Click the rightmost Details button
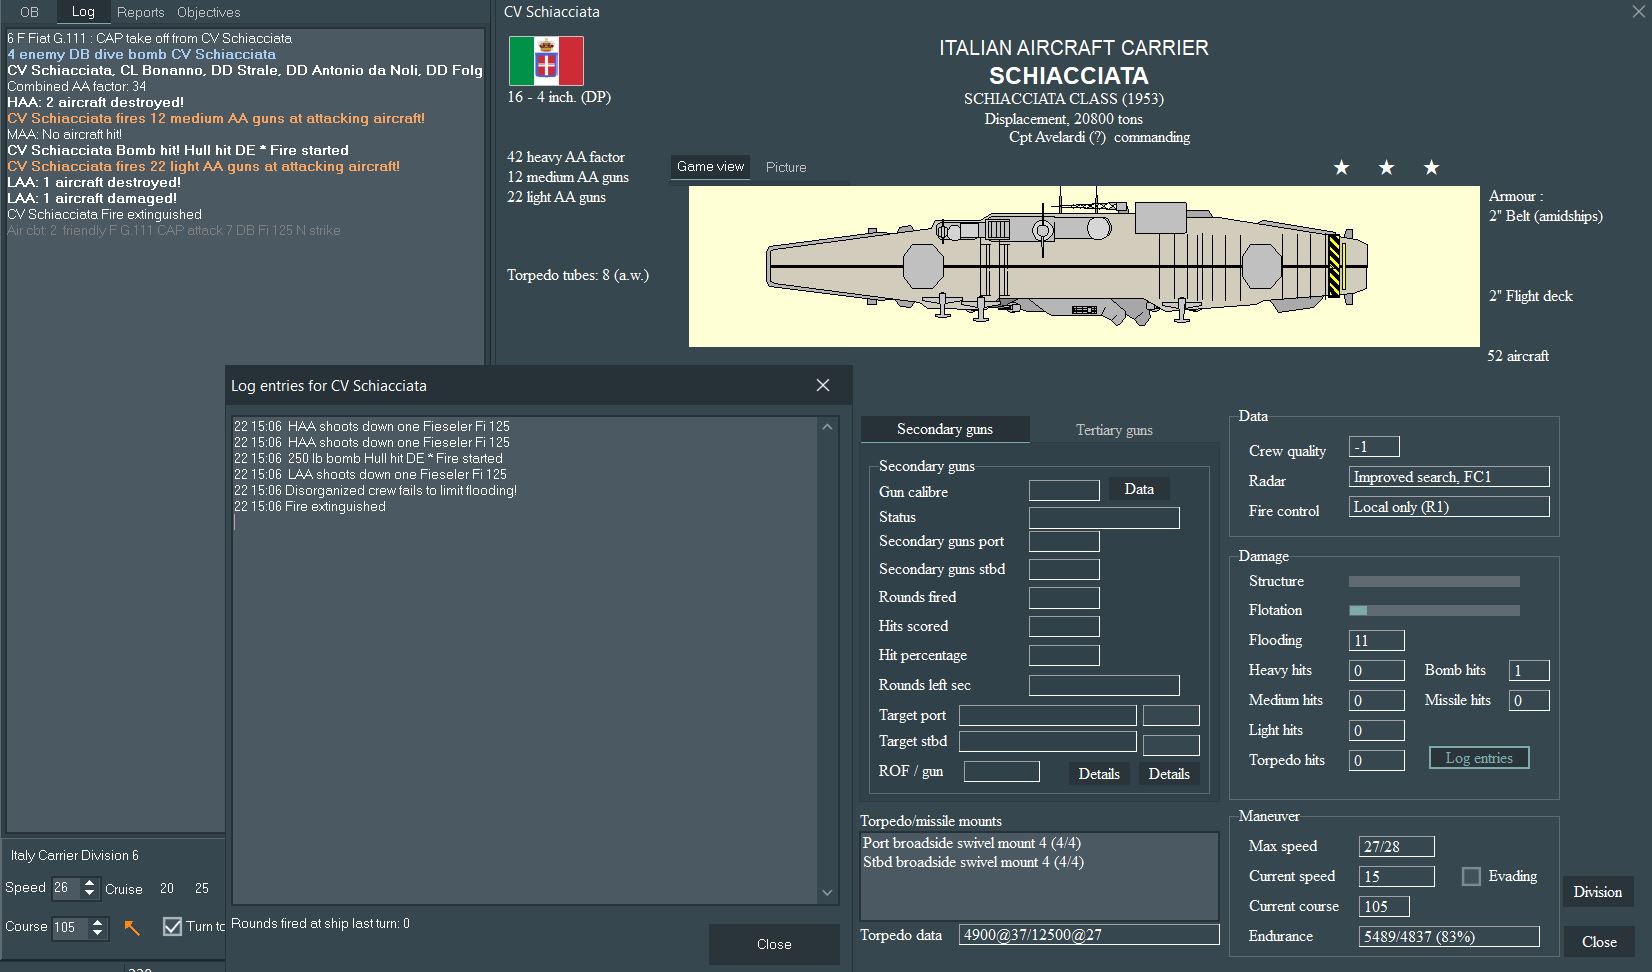 coord(1169,774)
